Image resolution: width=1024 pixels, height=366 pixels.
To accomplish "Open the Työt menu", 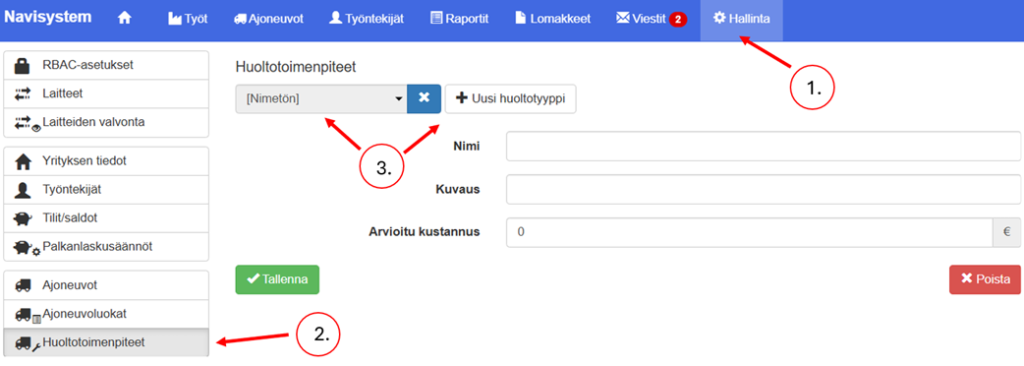I will tap(187, 19).
